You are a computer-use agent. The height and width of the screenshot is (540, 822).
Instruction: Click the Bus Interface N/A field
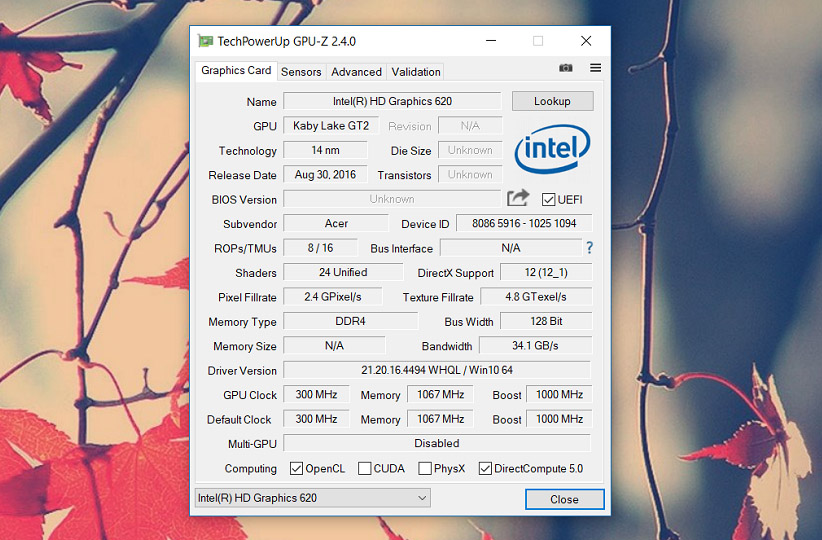point(511,248)
